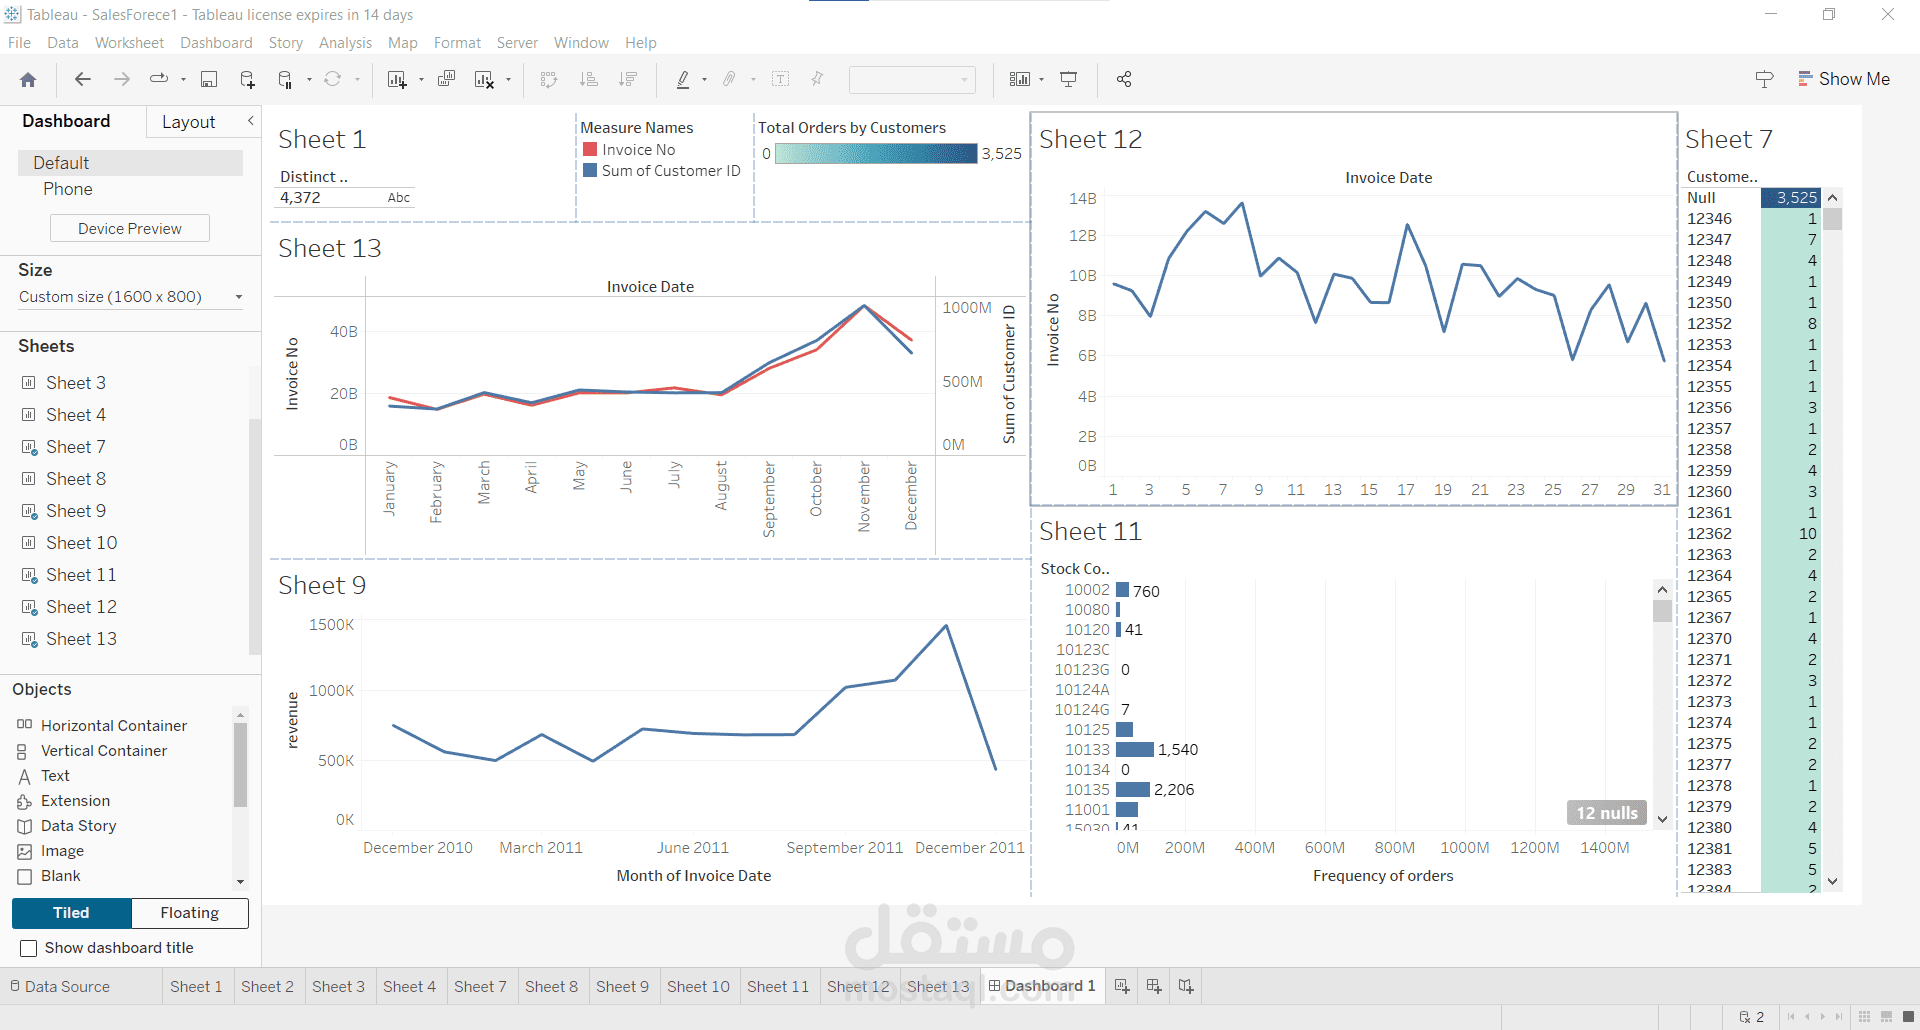The height and width of the screenshot is (1030, 1920).
Task: Click the Device Preview button
Action: [130, 229]
